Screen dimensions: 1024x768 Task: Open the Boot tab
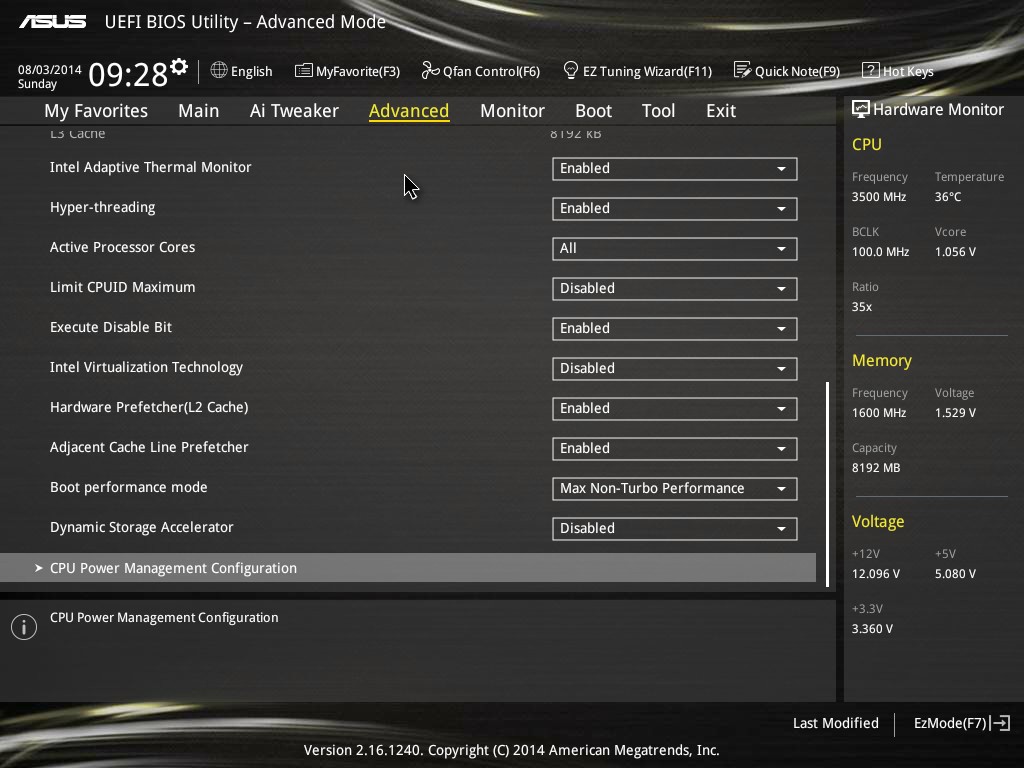pos(593,111)
